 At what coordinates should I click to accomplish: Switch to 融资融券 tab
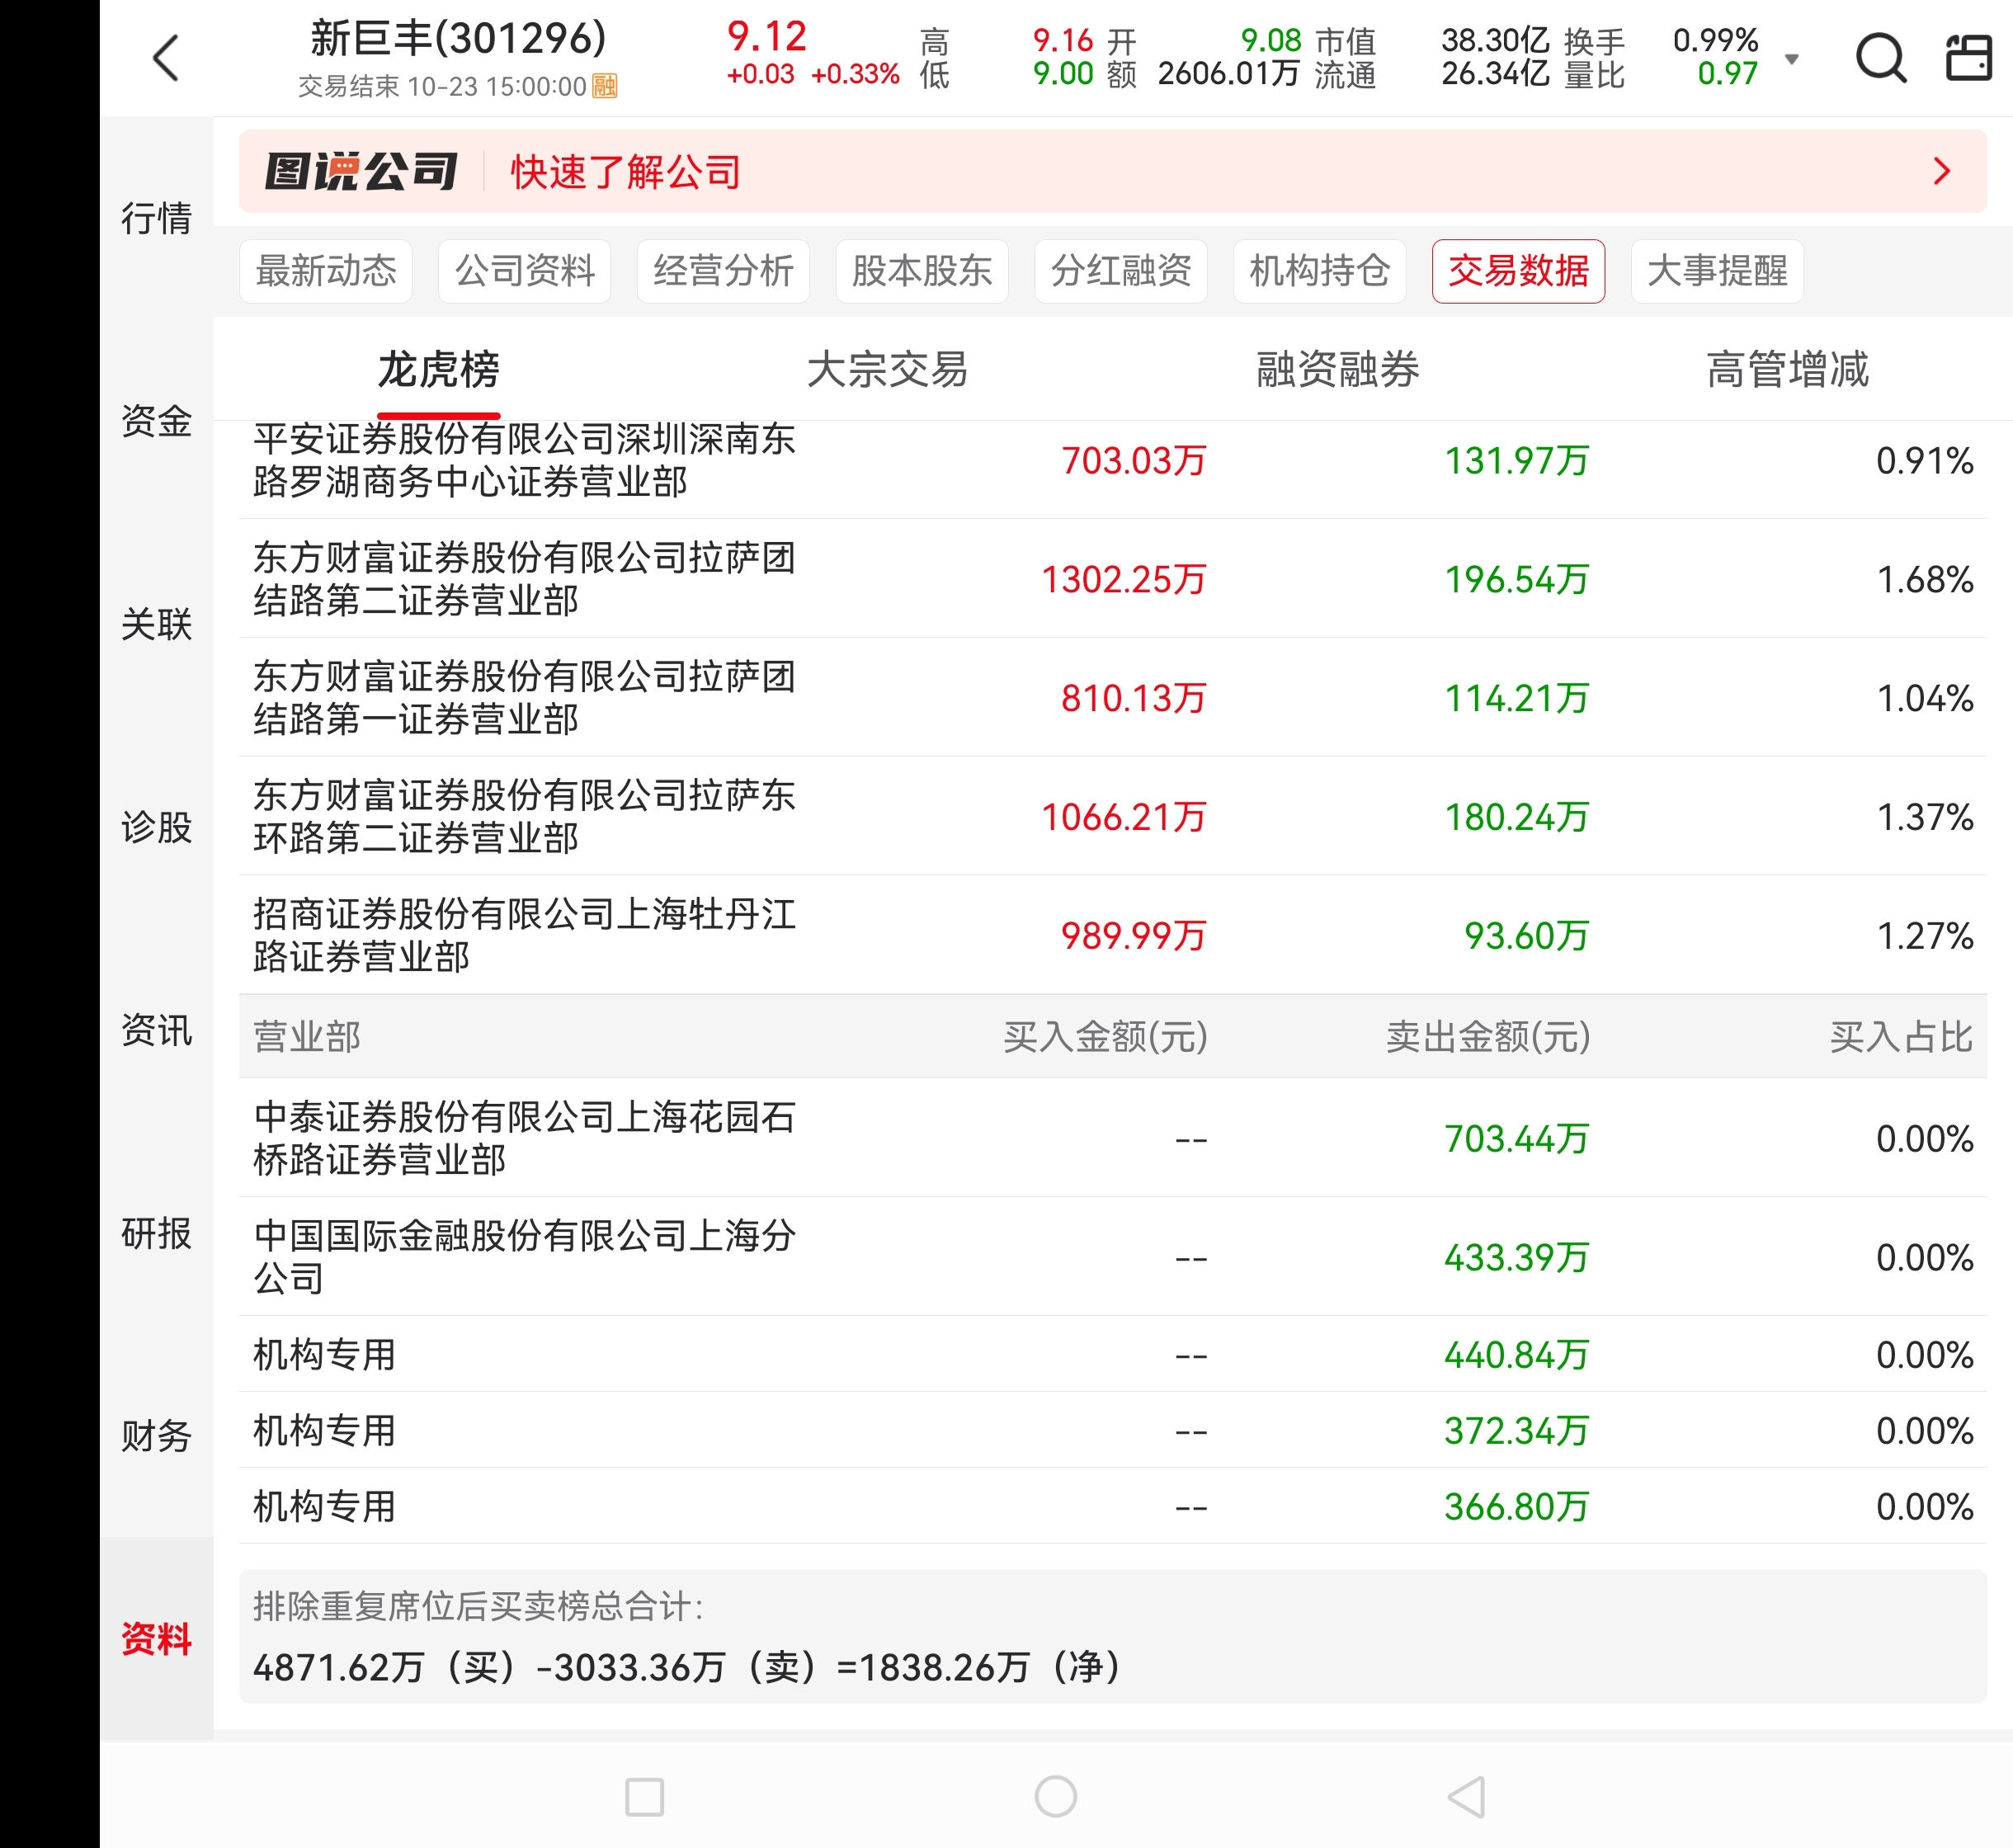click(1337, 369)
